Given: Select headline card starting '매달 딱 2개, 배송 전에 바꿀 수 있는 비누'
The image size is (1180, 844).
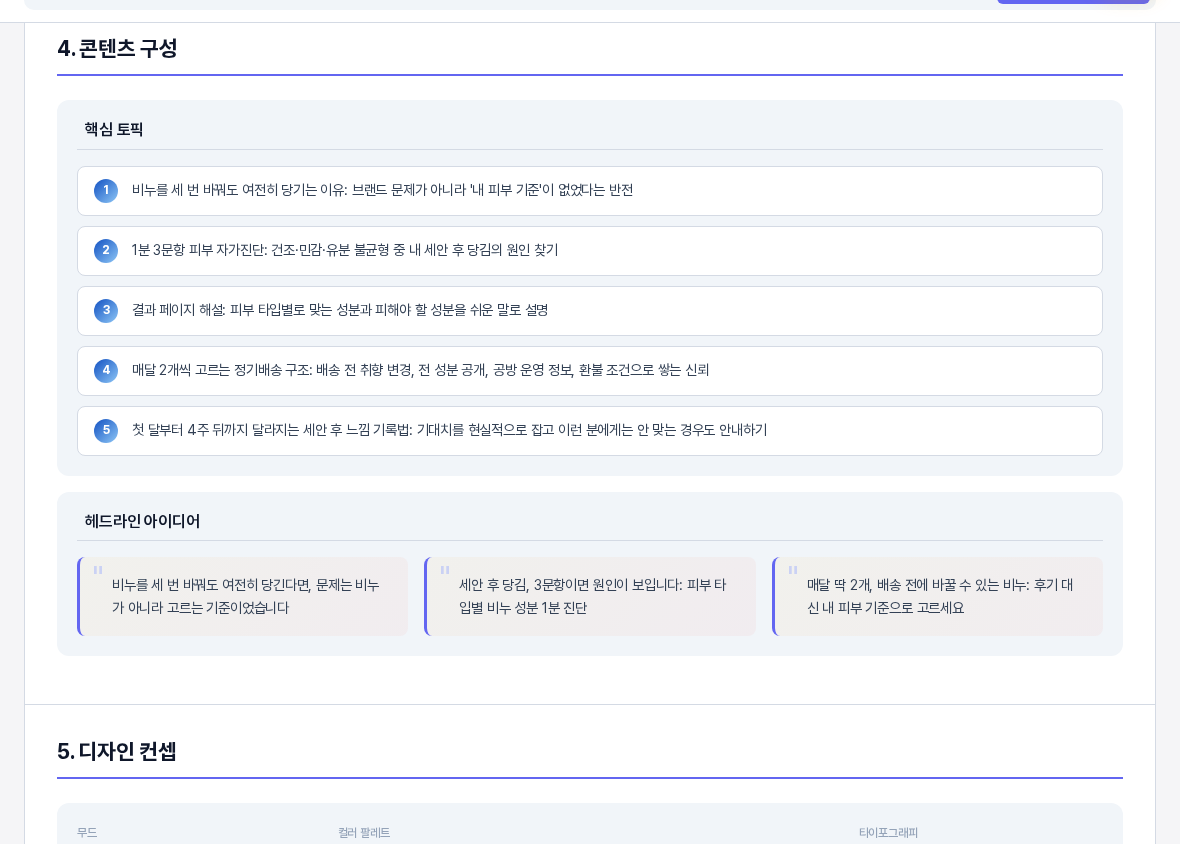Looking at the screenshot, I should 938,597.
